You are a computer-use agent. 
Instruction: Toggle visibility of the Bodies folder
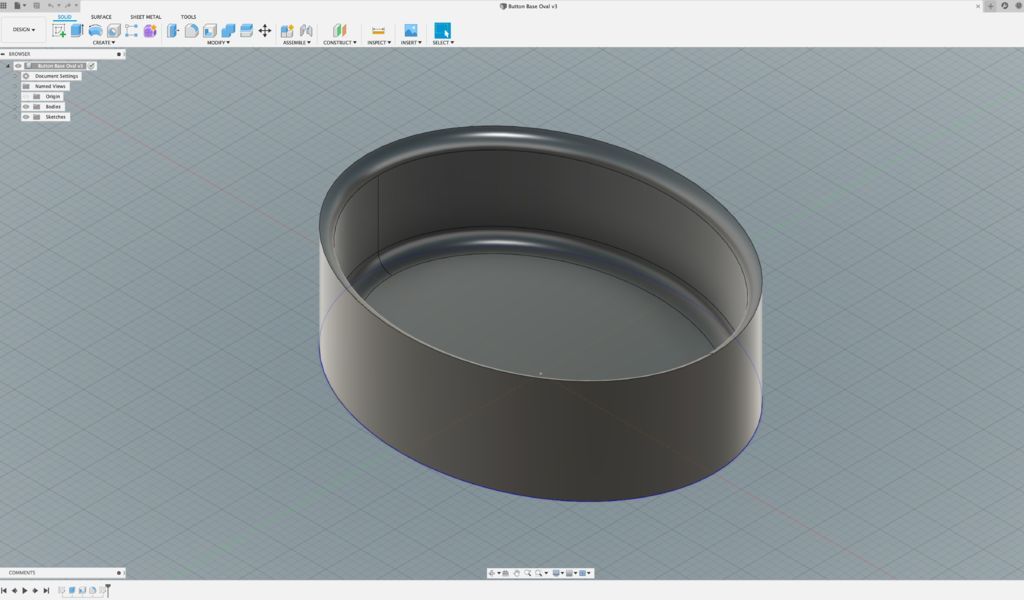click(25, 106)
